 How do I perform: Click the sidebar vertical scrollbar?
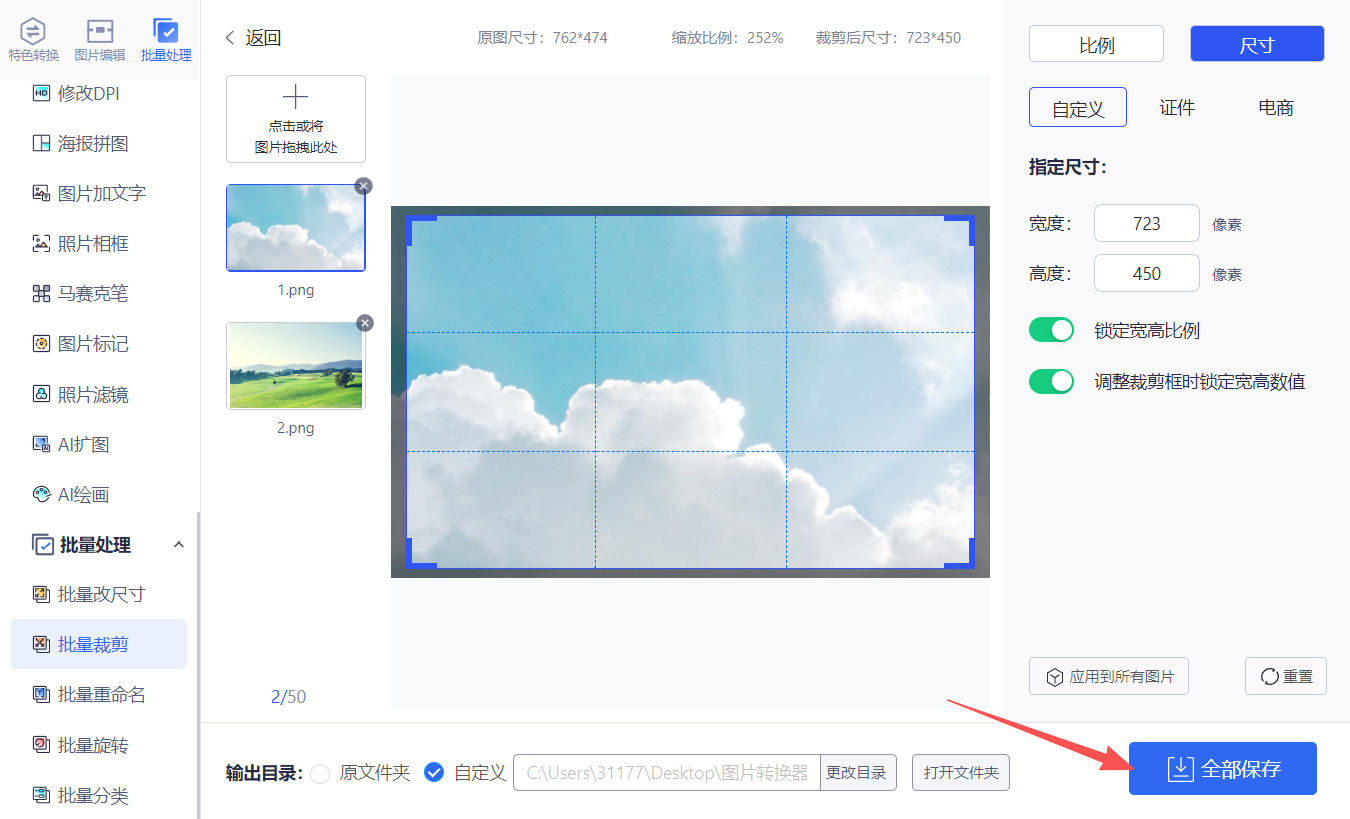tap(198, 665)
